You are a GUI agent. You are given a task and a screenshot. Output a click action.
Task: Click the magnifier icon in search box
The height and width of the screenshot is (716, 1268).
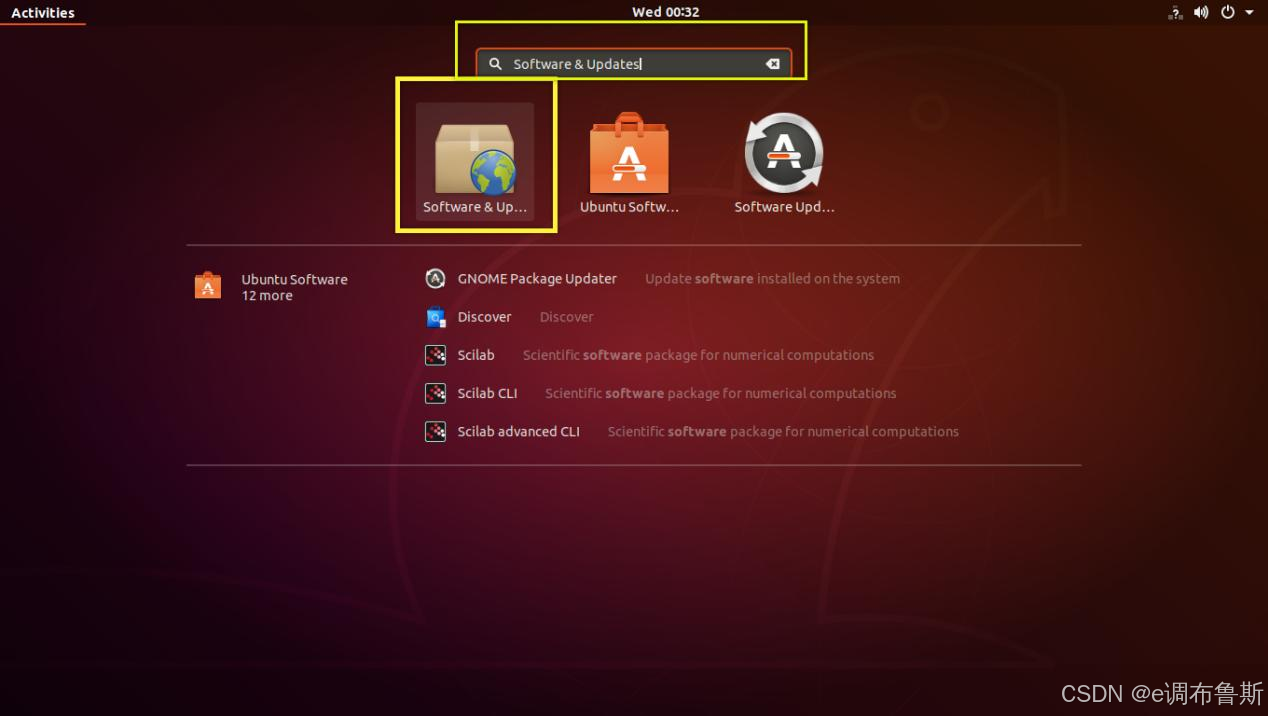[495, 64]
